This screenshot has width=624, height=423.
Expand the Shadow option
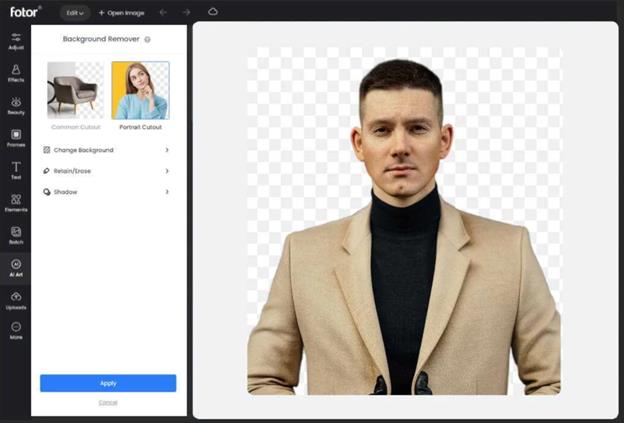[x=106, y=191]
